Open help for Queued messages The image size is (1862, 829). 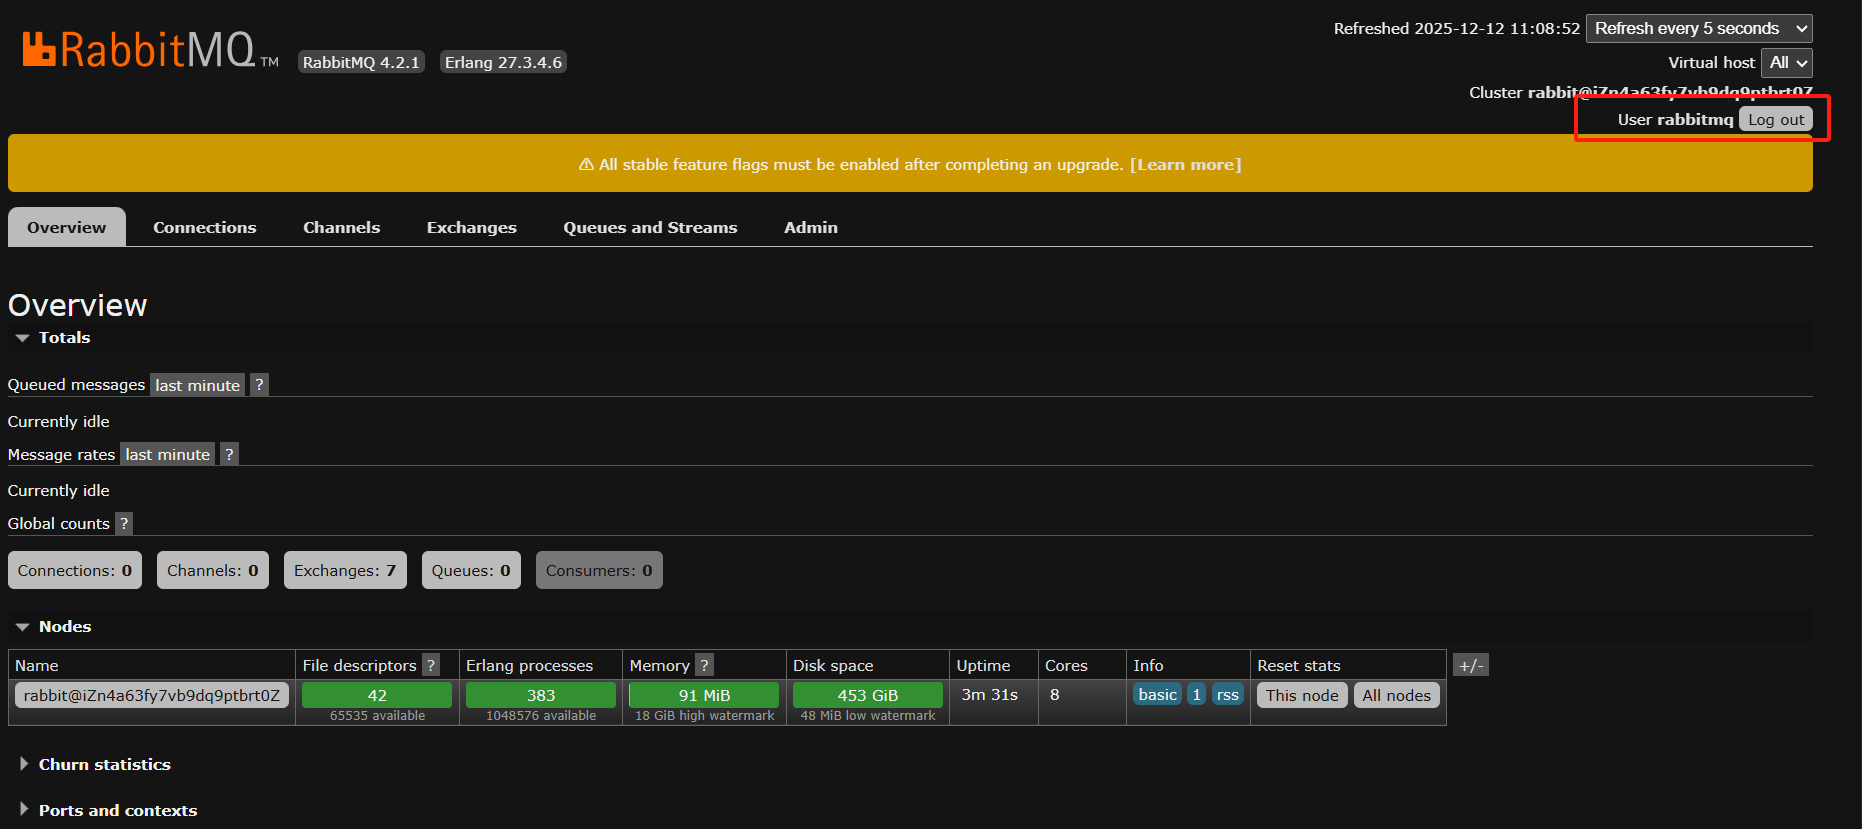point(259,385)
